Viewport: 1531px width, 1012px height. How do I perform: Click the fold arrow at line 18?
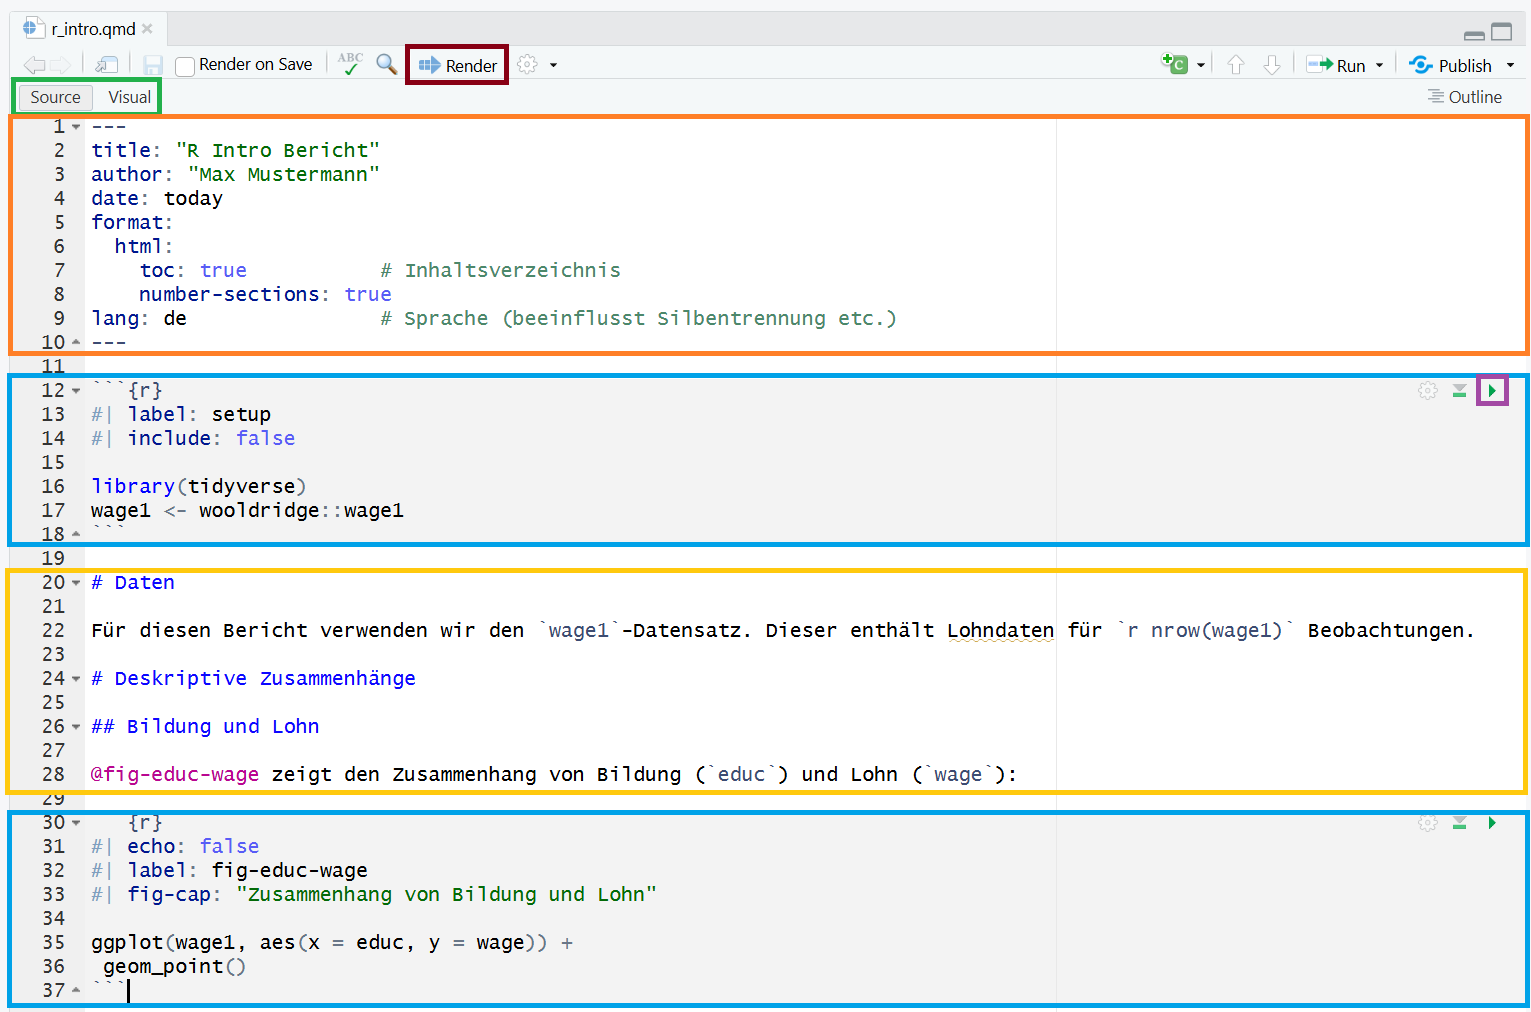coord(76,534)
